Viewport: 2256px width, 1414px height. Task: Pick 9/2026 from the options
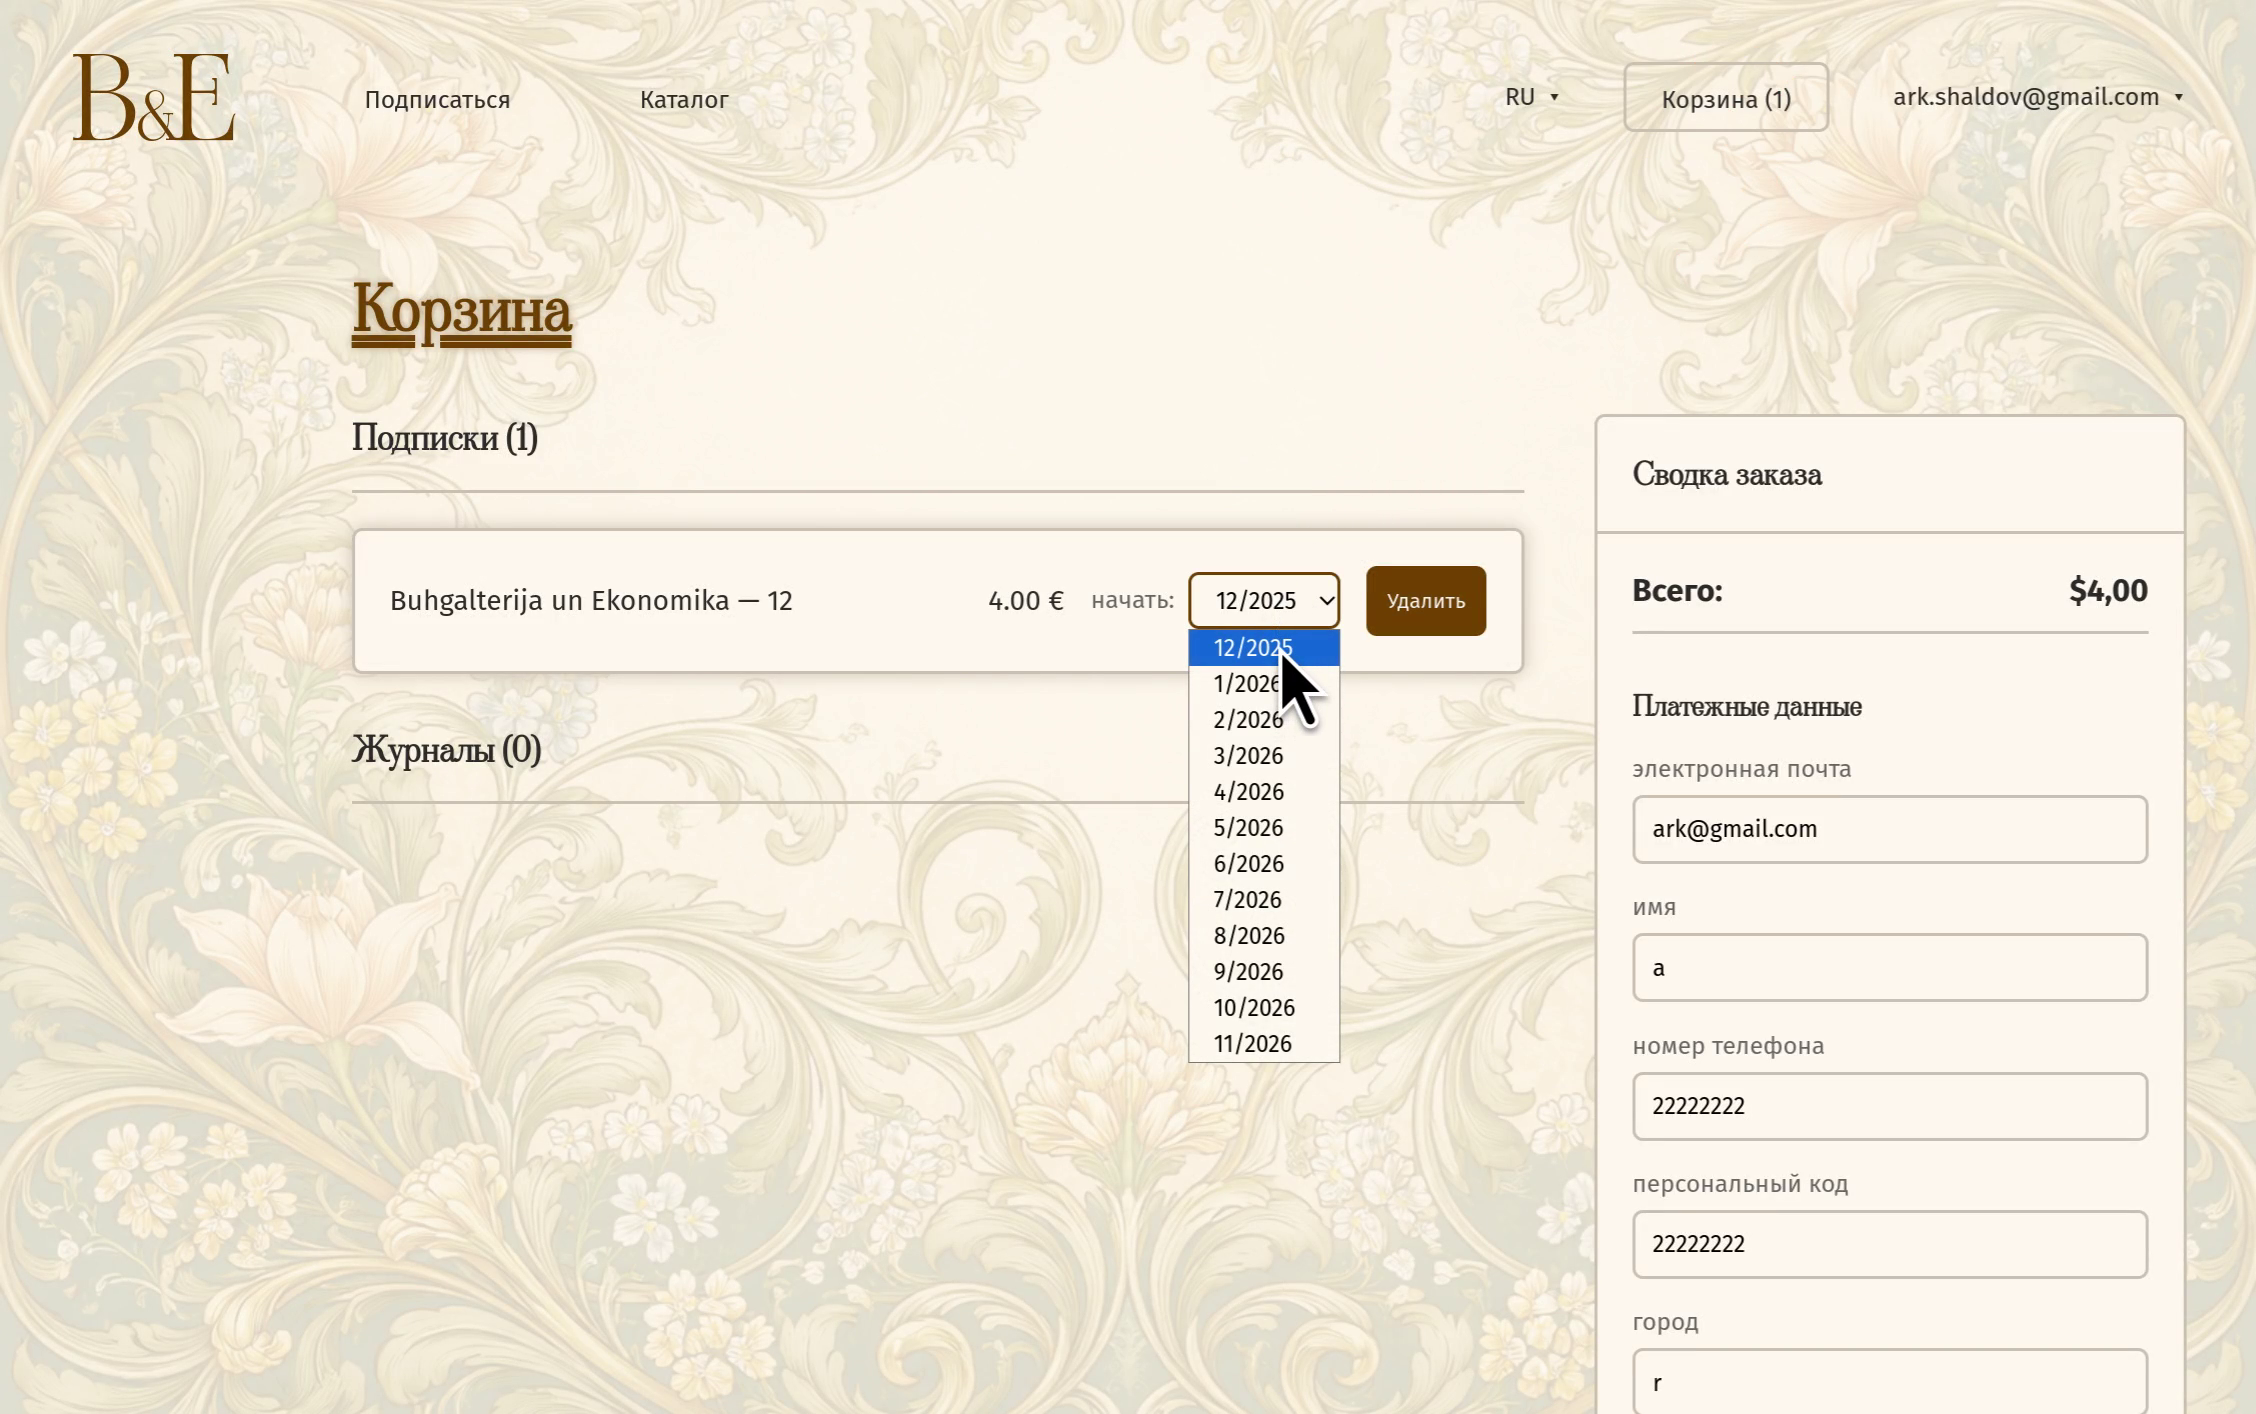1247,972
